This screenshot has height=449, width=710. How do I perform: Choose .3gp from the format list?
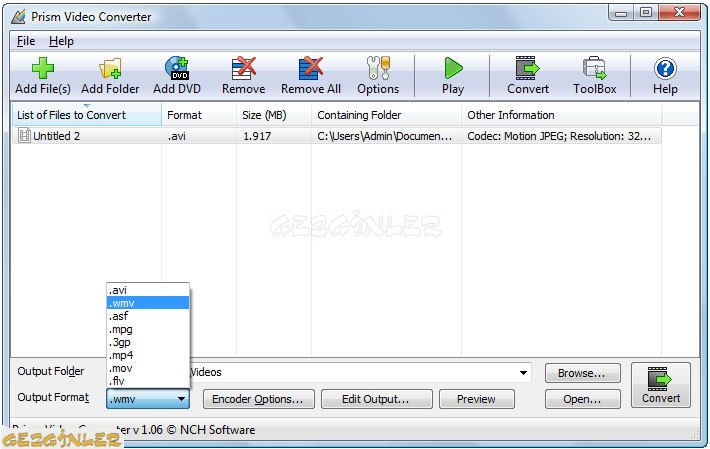pos(148,342)
